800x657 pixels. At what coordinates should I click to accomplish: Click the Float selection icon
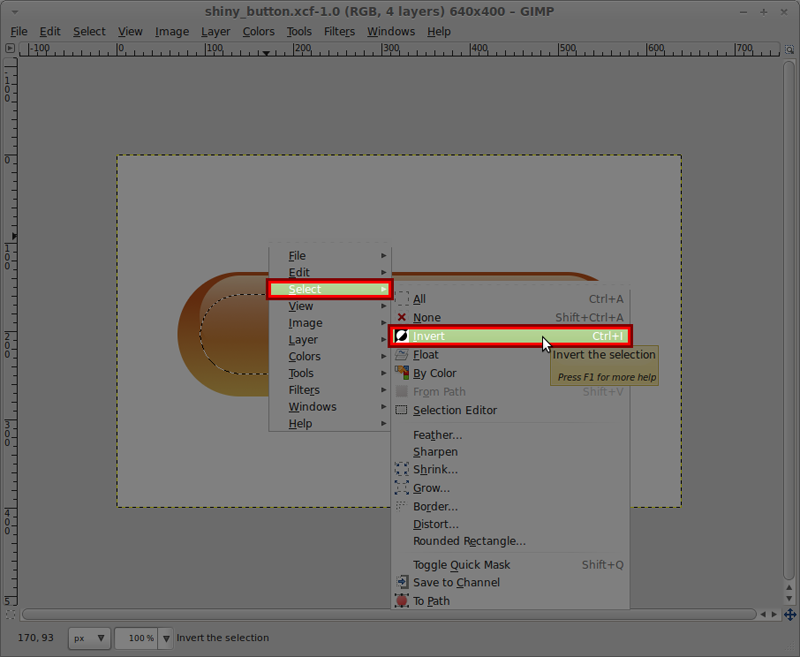(403, 354)
